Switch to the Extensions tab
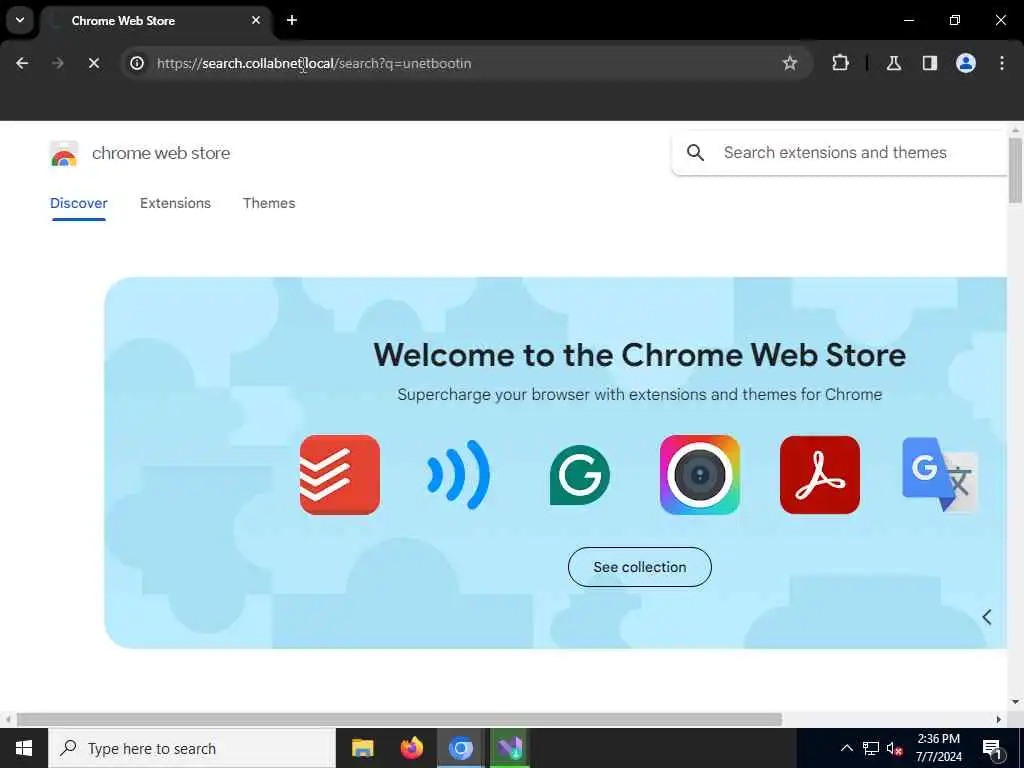This screenshot has height=768, width=1024. (175, 203)
